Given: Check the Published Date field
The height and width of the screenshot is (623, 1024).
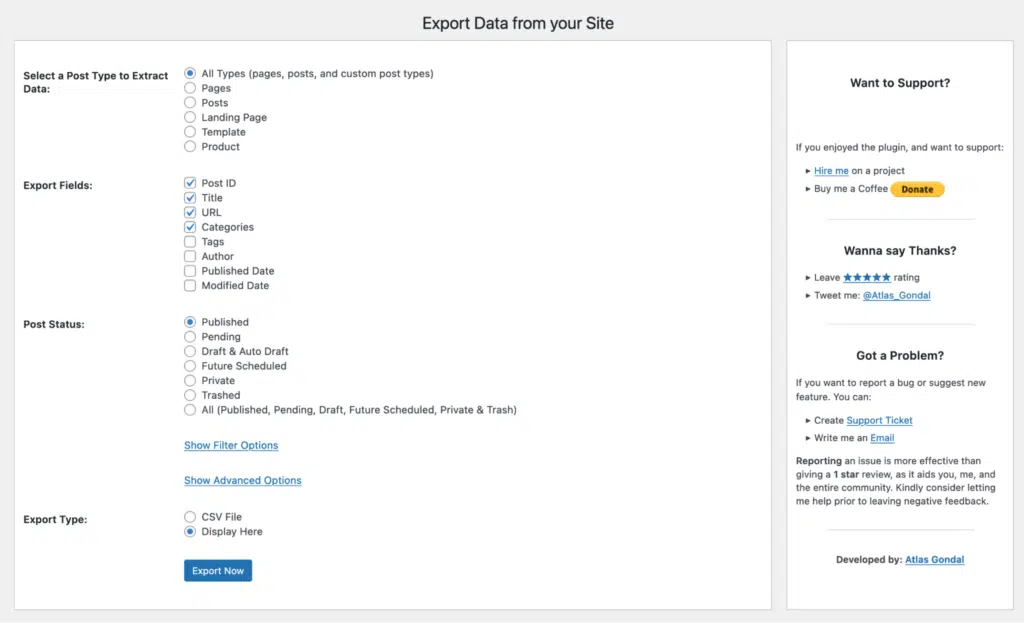Looking at the screenshot, I should [x=190, y=270].
